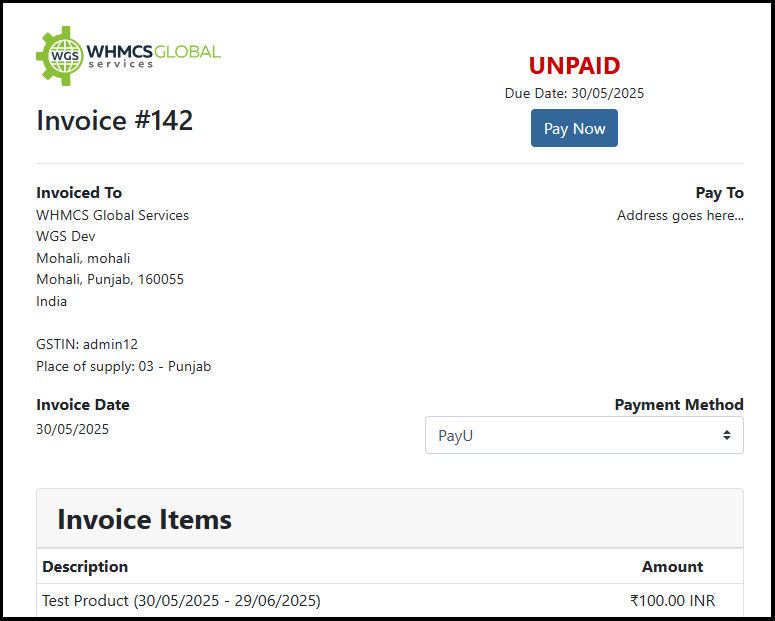Viewport: 775px width, 621px height.
Task: Click the red UNPAID status label
Action: (x=574, y=66)
